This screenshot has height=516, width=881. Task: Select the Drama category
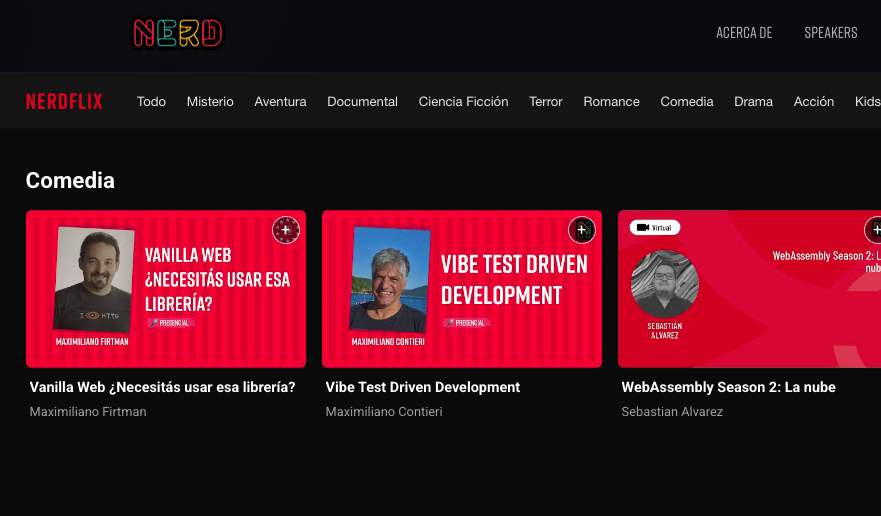pyautogui.click(x=753, y=101)
